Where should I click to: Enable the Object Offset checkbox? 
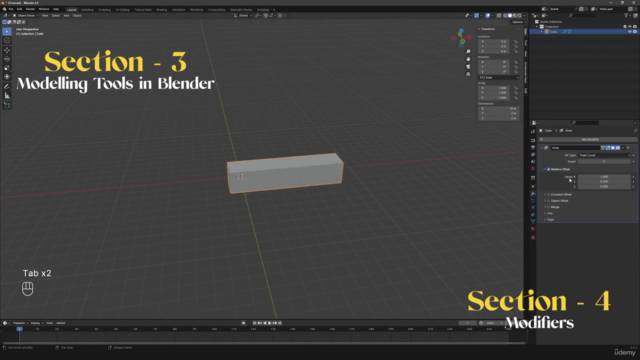[548, 201]
